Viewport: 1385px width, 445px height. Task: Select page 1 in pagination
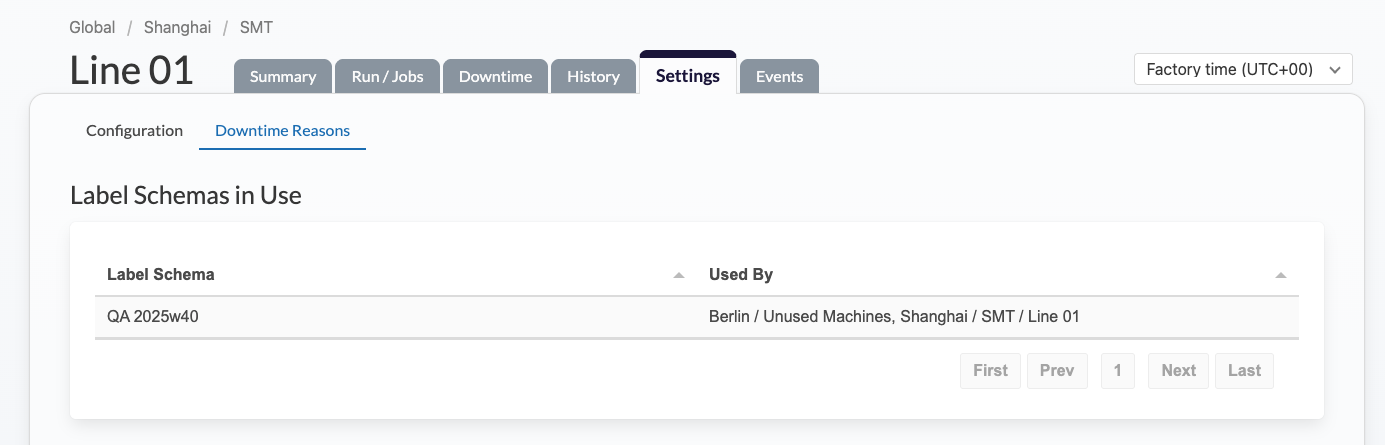pos(1117,371)
